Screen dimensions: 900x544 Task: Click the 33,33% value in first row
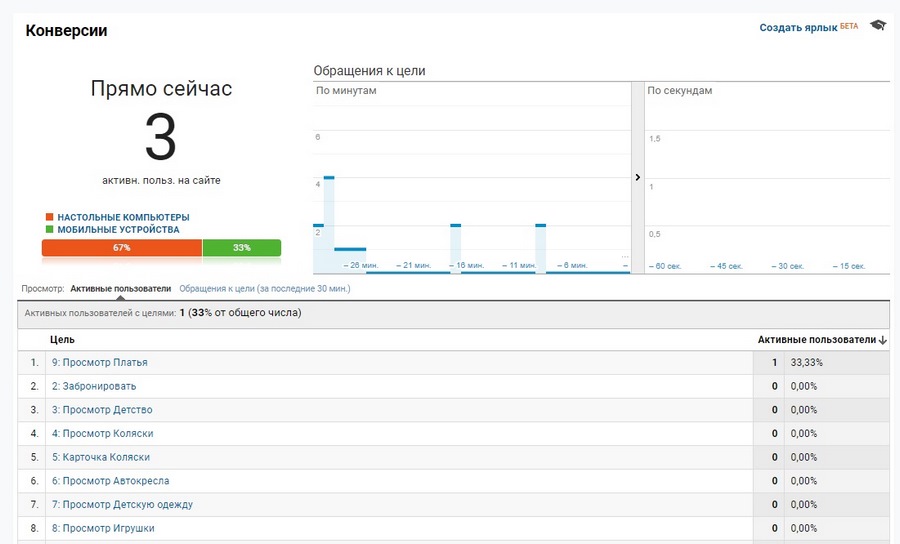point(806,363)
